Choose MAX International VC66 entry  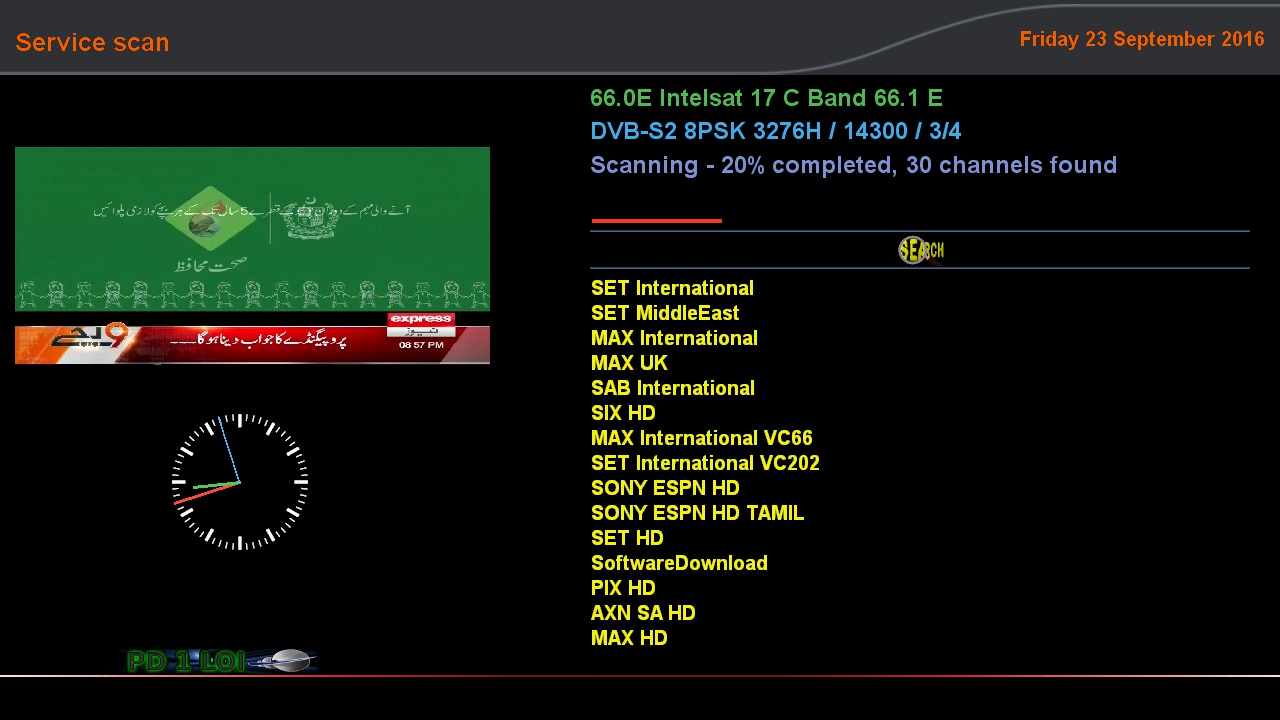pos(701,438)
